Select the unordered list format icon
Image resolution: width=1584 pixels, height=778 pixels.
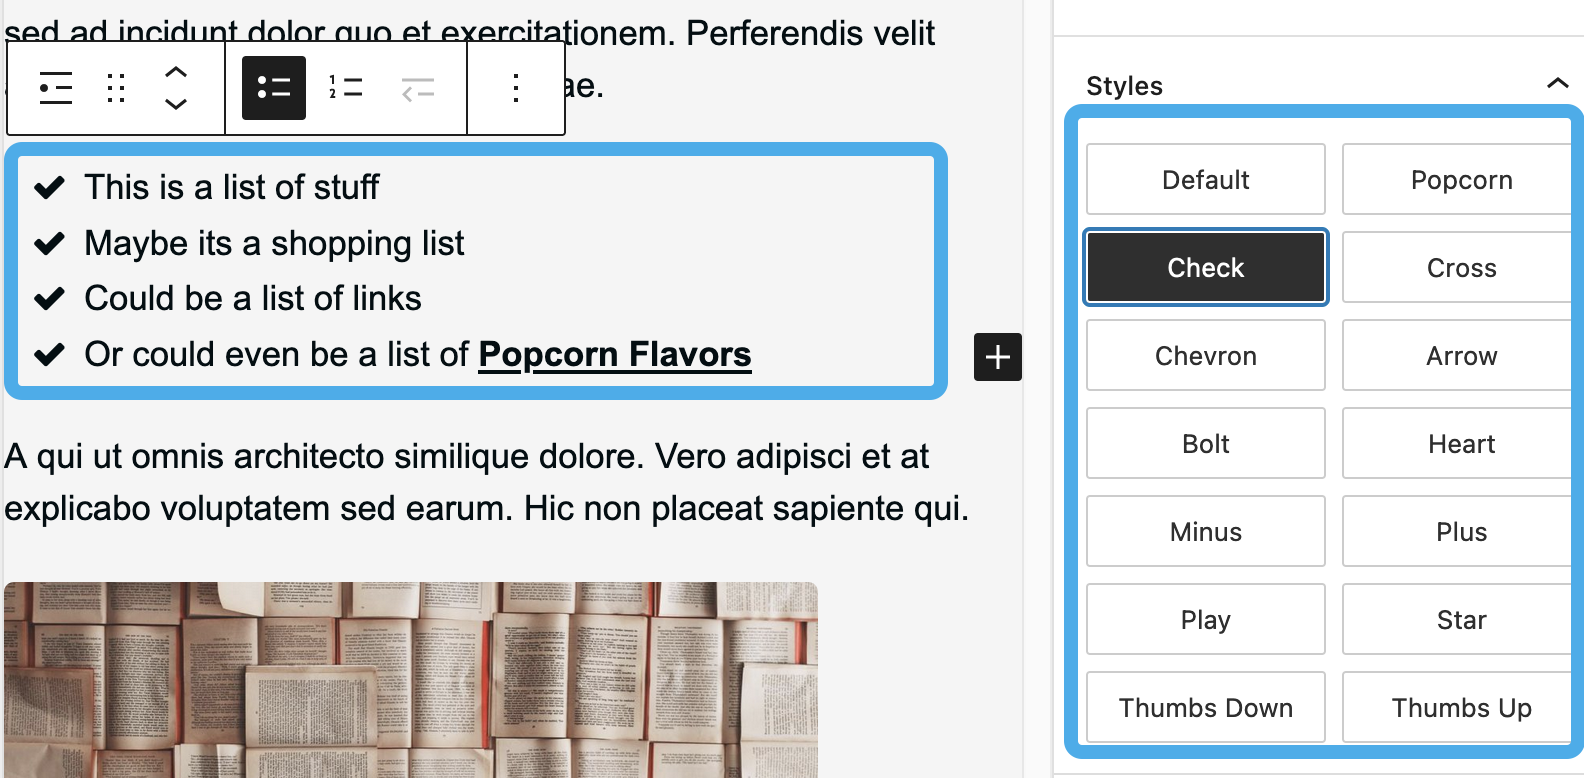[x=272, y=88]
